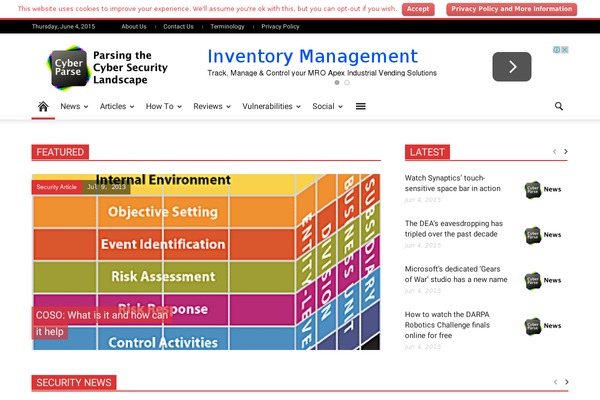Show next Security News items arrow
Screen dimensions: 600x400
click(567, 382)
